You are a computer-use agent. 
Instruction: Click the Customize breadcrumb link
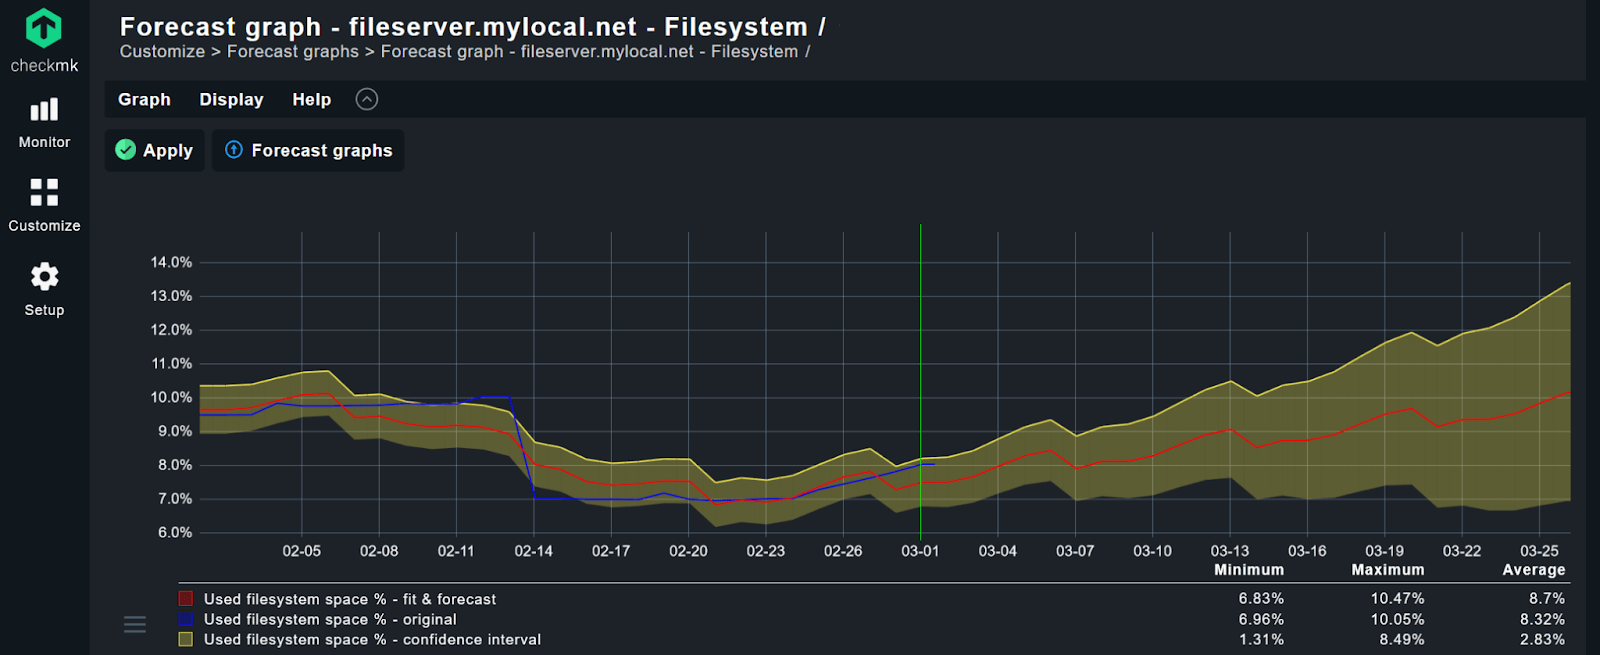[162, 51]
